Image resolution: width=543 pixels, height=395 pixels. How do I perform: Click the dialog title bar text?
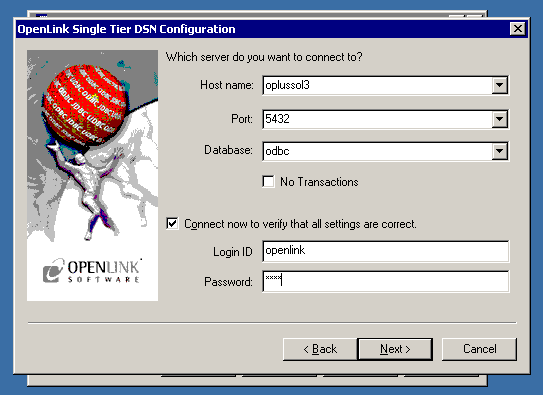(126, 29)
